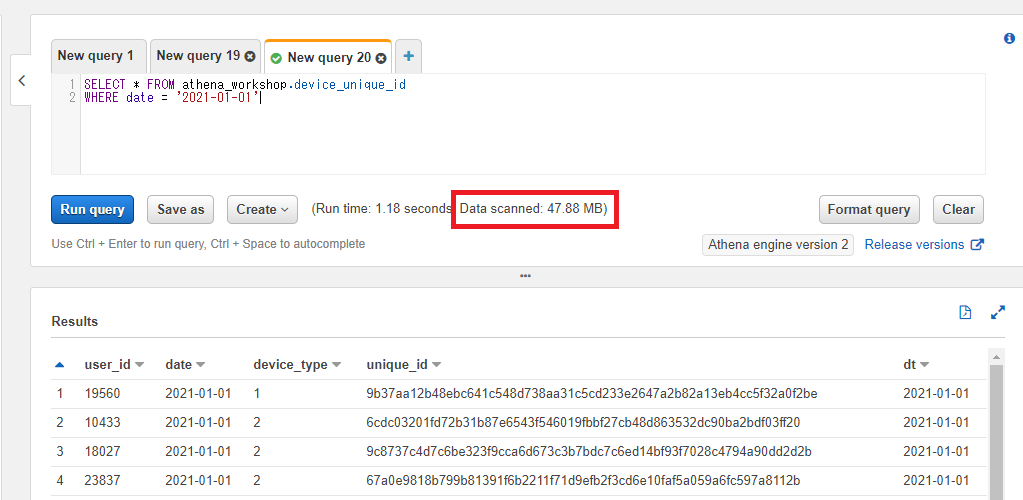Image resolution: width=1023 pixels, height=500 pixels.
Task: Open the Release versions external link icon
Action: pyautogui.click(x=977, y=245)
